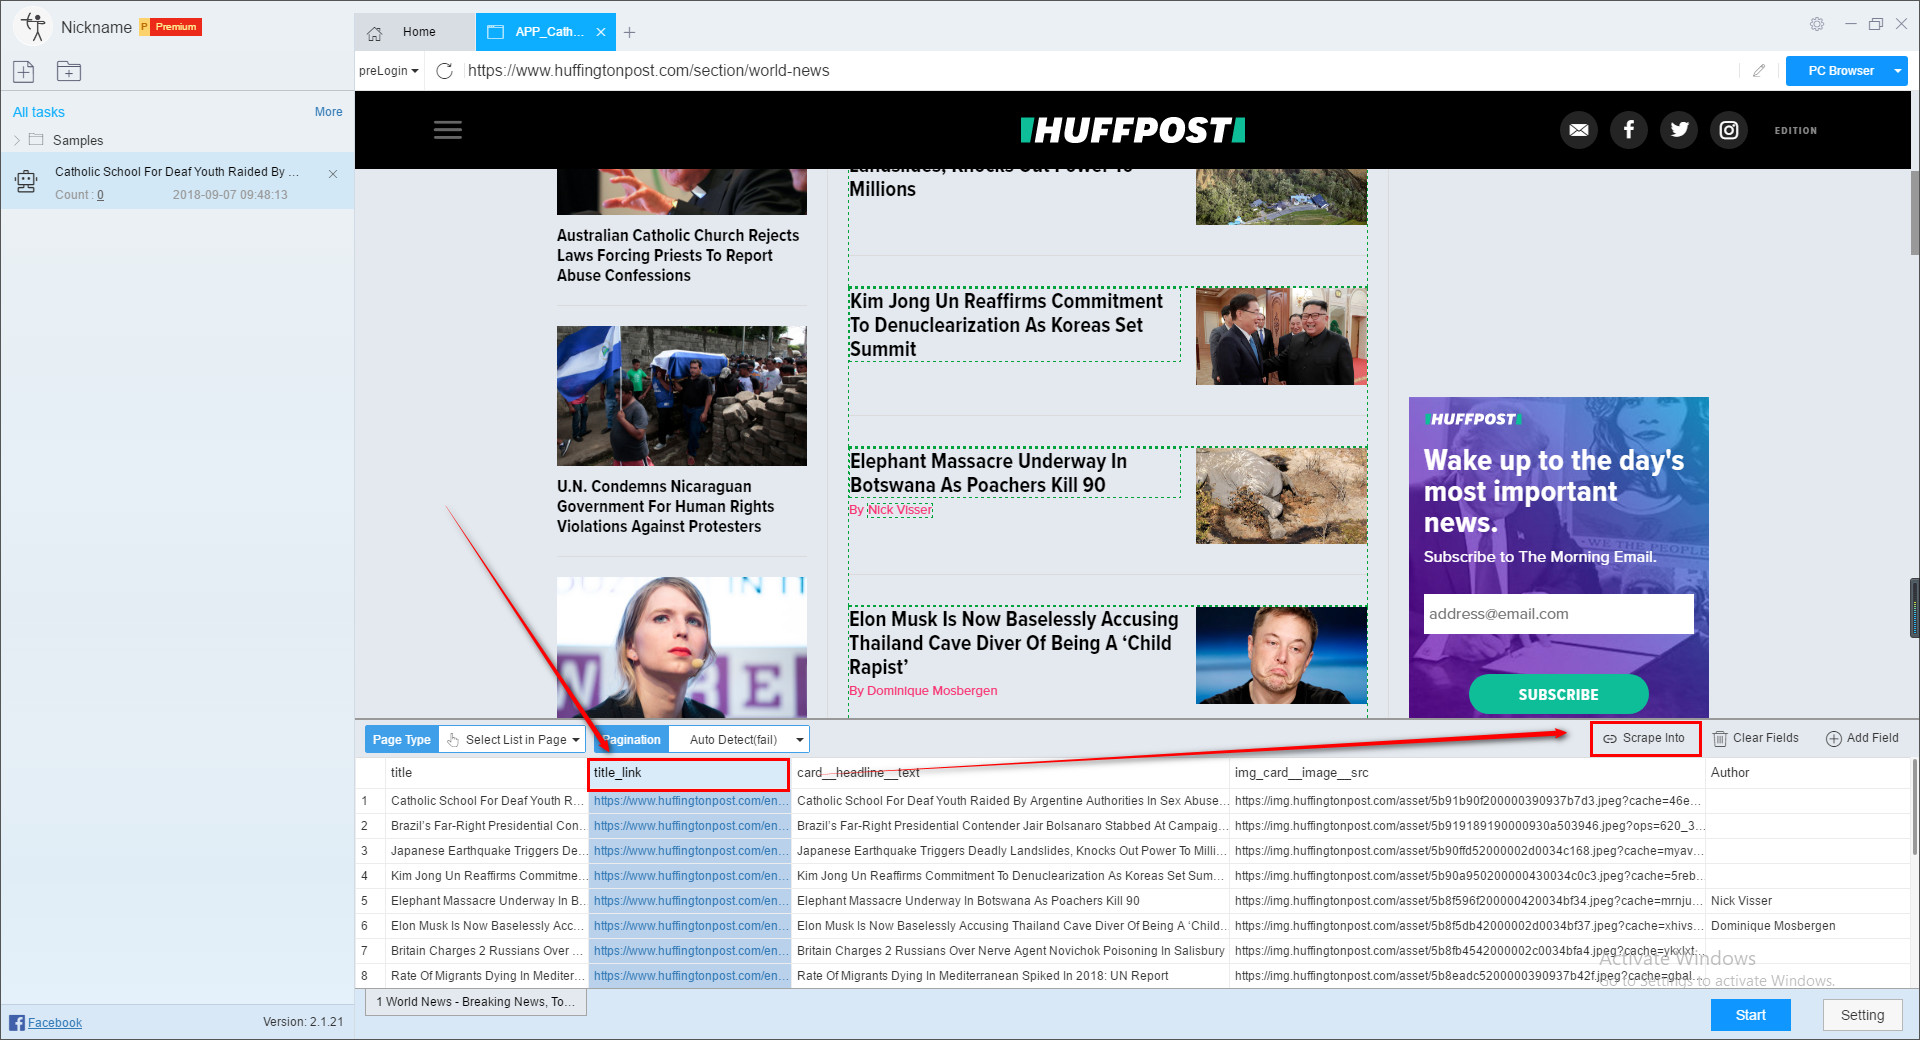Open the Elon Musk Baselessly Accusing headline
The height and width of the screenshot is (1040, 1920).
tap(1013, 643)
